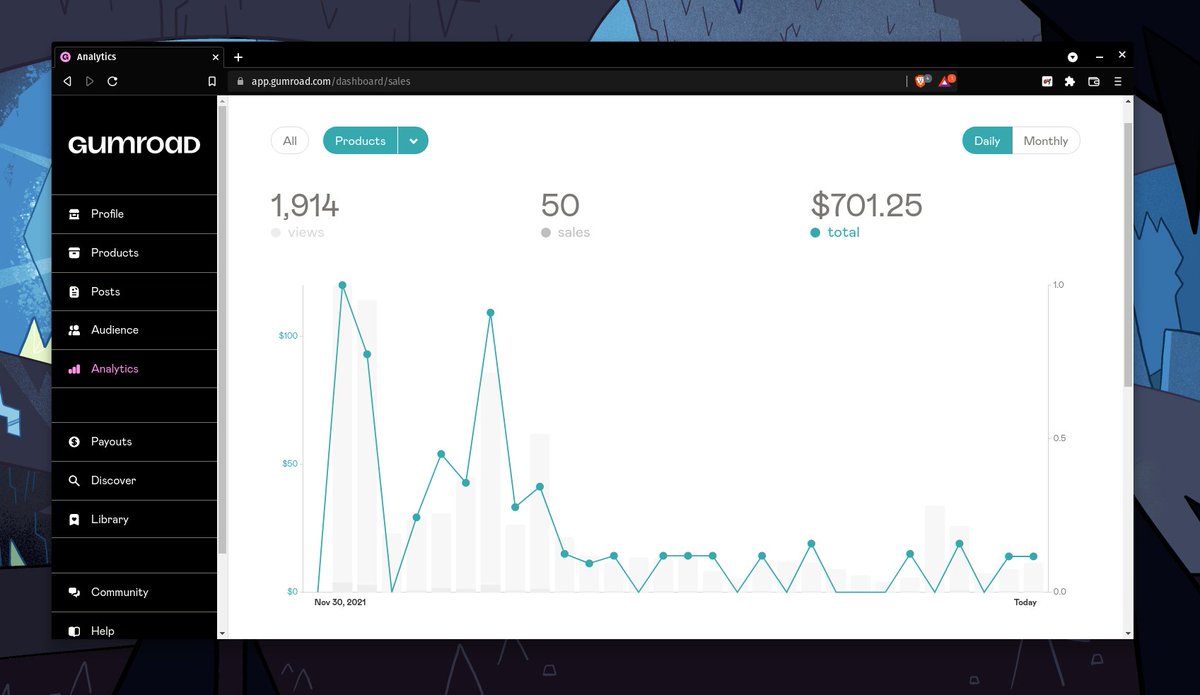The height and width of the screenshot is (695, 1200).
Task: Open the extensions puzzle piece icon
Action: tap(1070, 81)
